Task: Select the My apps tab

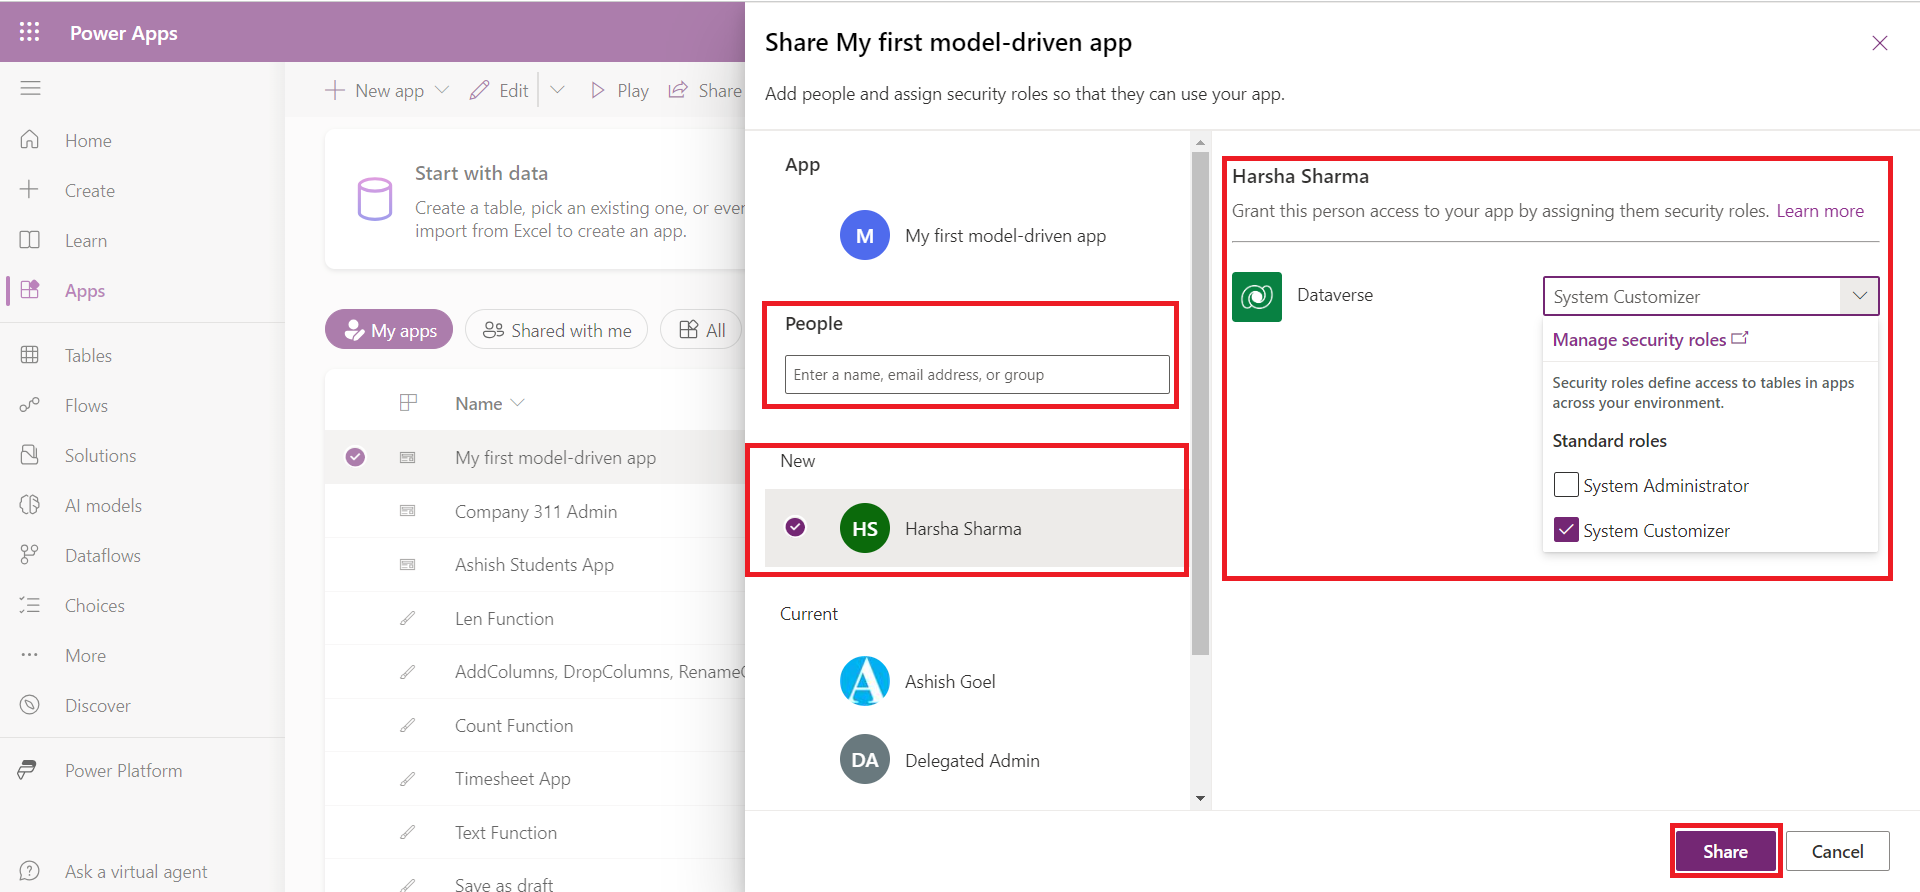Action: coord(389,330)
